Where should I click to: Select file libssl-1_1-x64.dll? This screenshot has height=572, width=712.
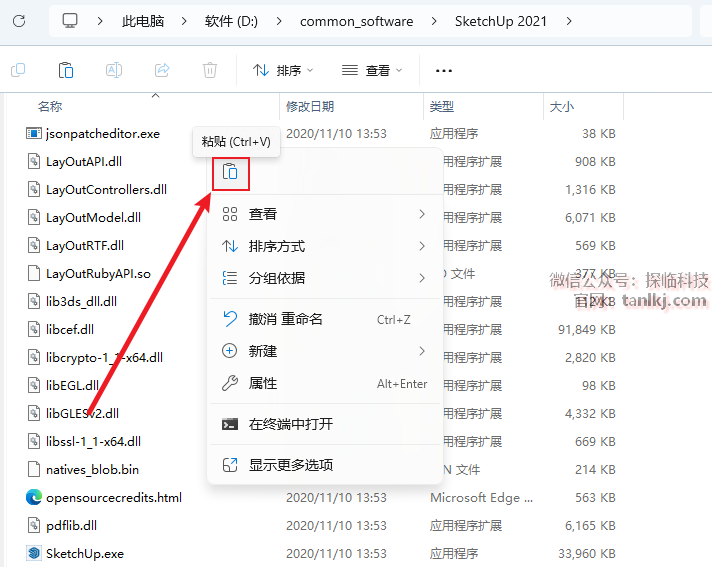click(93, 442)
